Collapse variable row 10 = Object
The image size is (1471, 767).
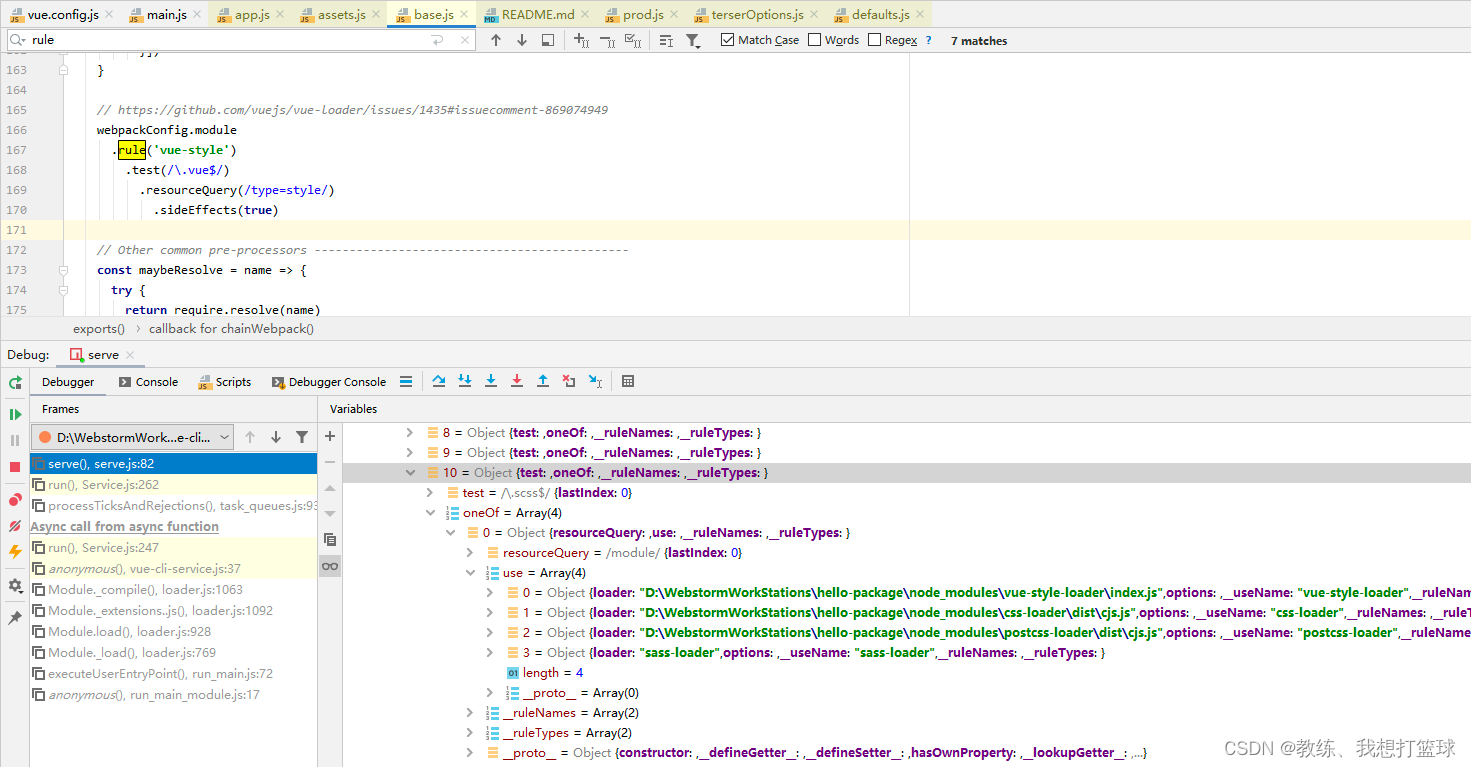point(409,473)
